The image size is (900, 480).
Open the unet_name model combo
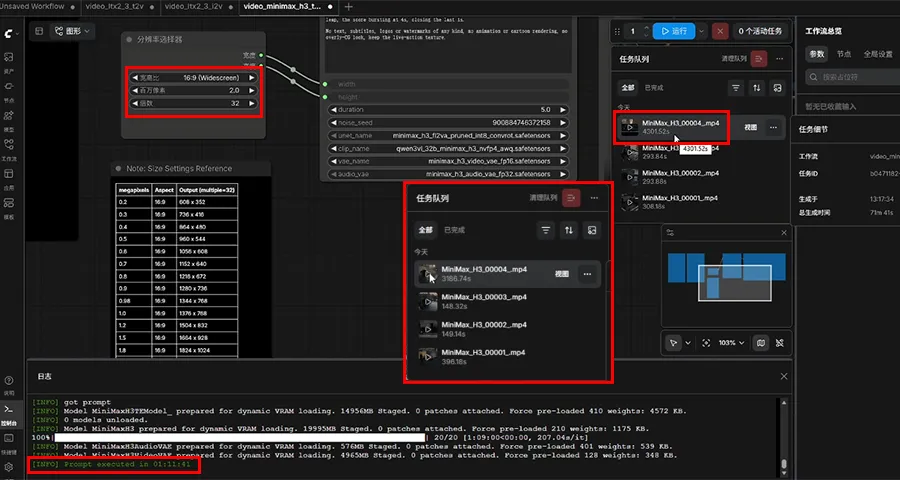(449, 136)
